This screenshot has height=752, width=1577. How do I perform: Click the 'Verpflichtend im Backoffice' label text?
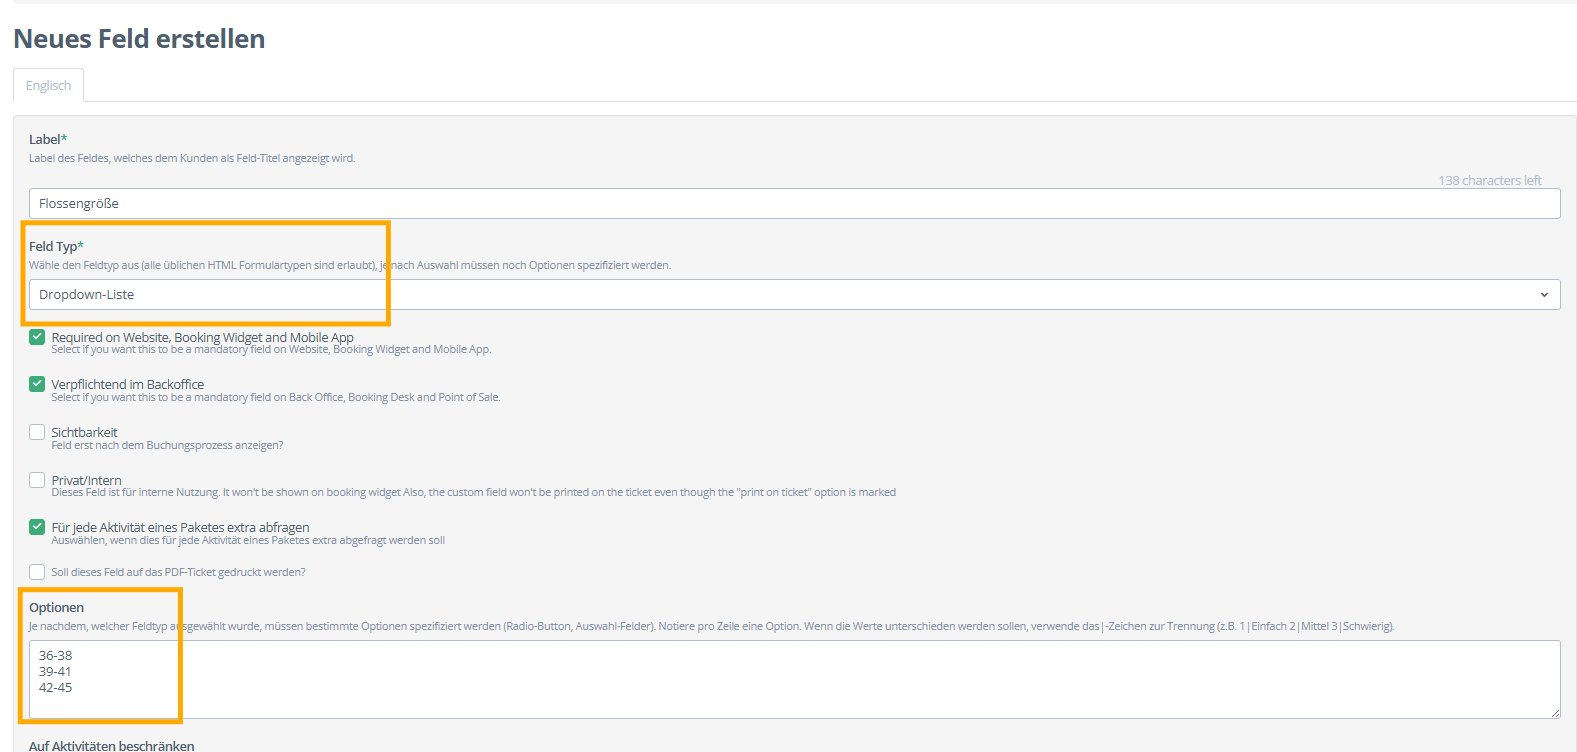click(x=127, y=384)
